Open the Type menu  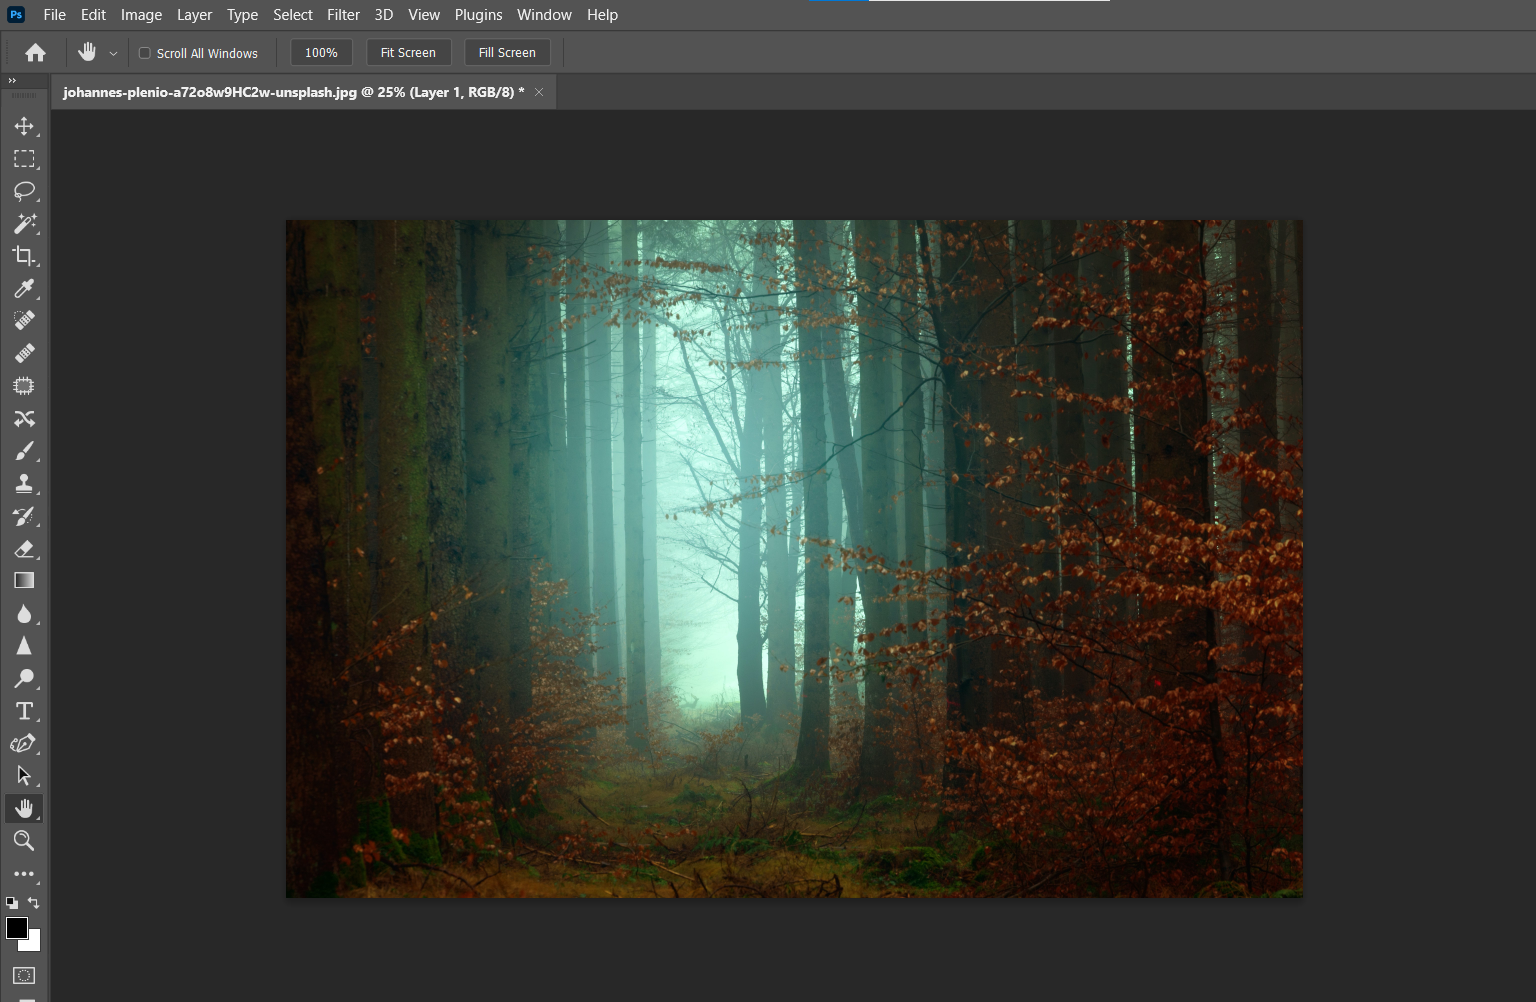tap(242, 15)
